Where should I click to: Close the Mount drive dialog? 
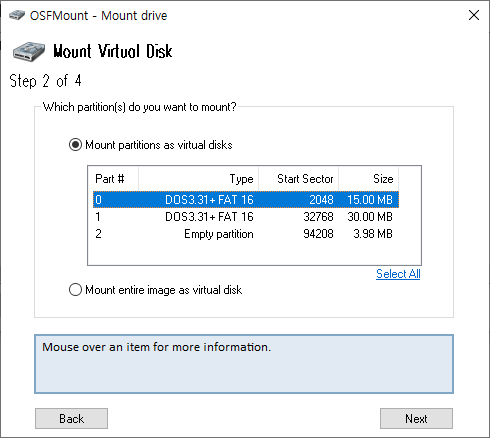pyautogui.click(x=474, y=15)
